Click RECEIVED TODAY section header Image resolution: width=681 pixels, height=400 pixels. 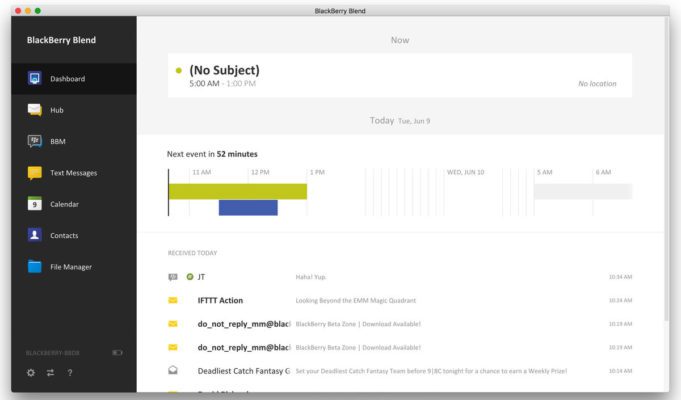[192, 253]
